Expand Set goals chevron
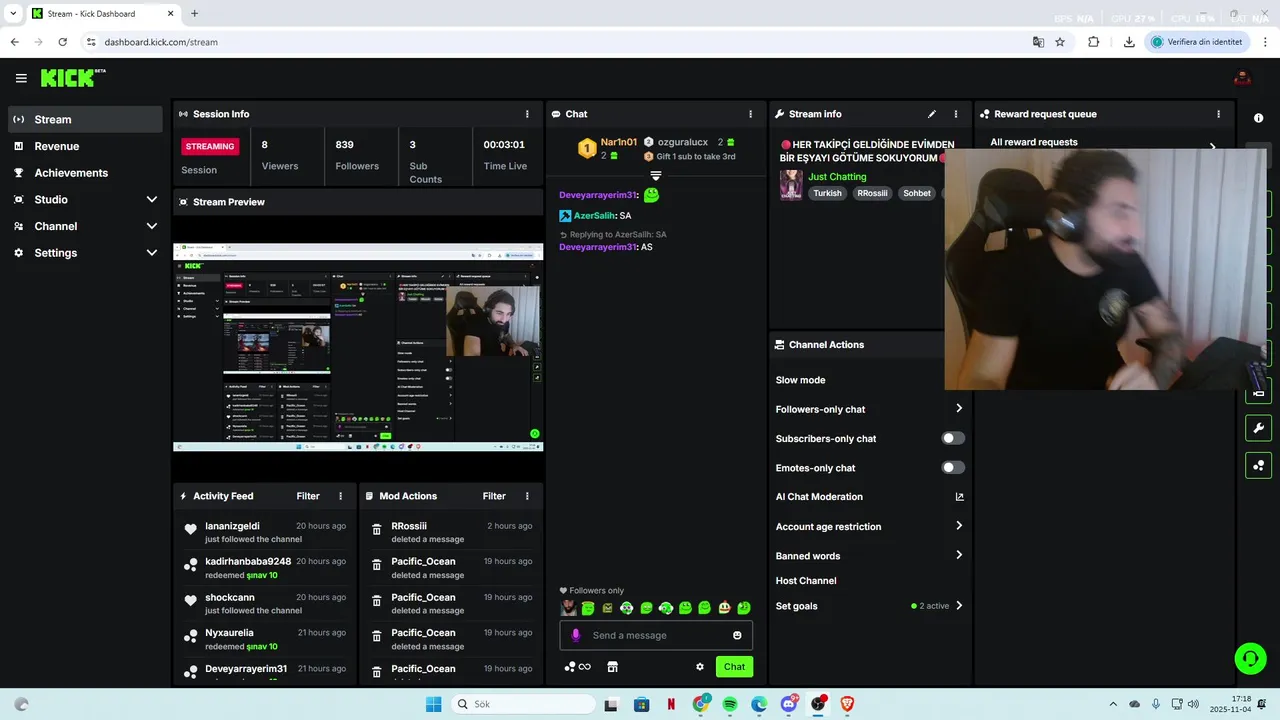Viewport: 1280px width, 720px height. click(959, 606)
